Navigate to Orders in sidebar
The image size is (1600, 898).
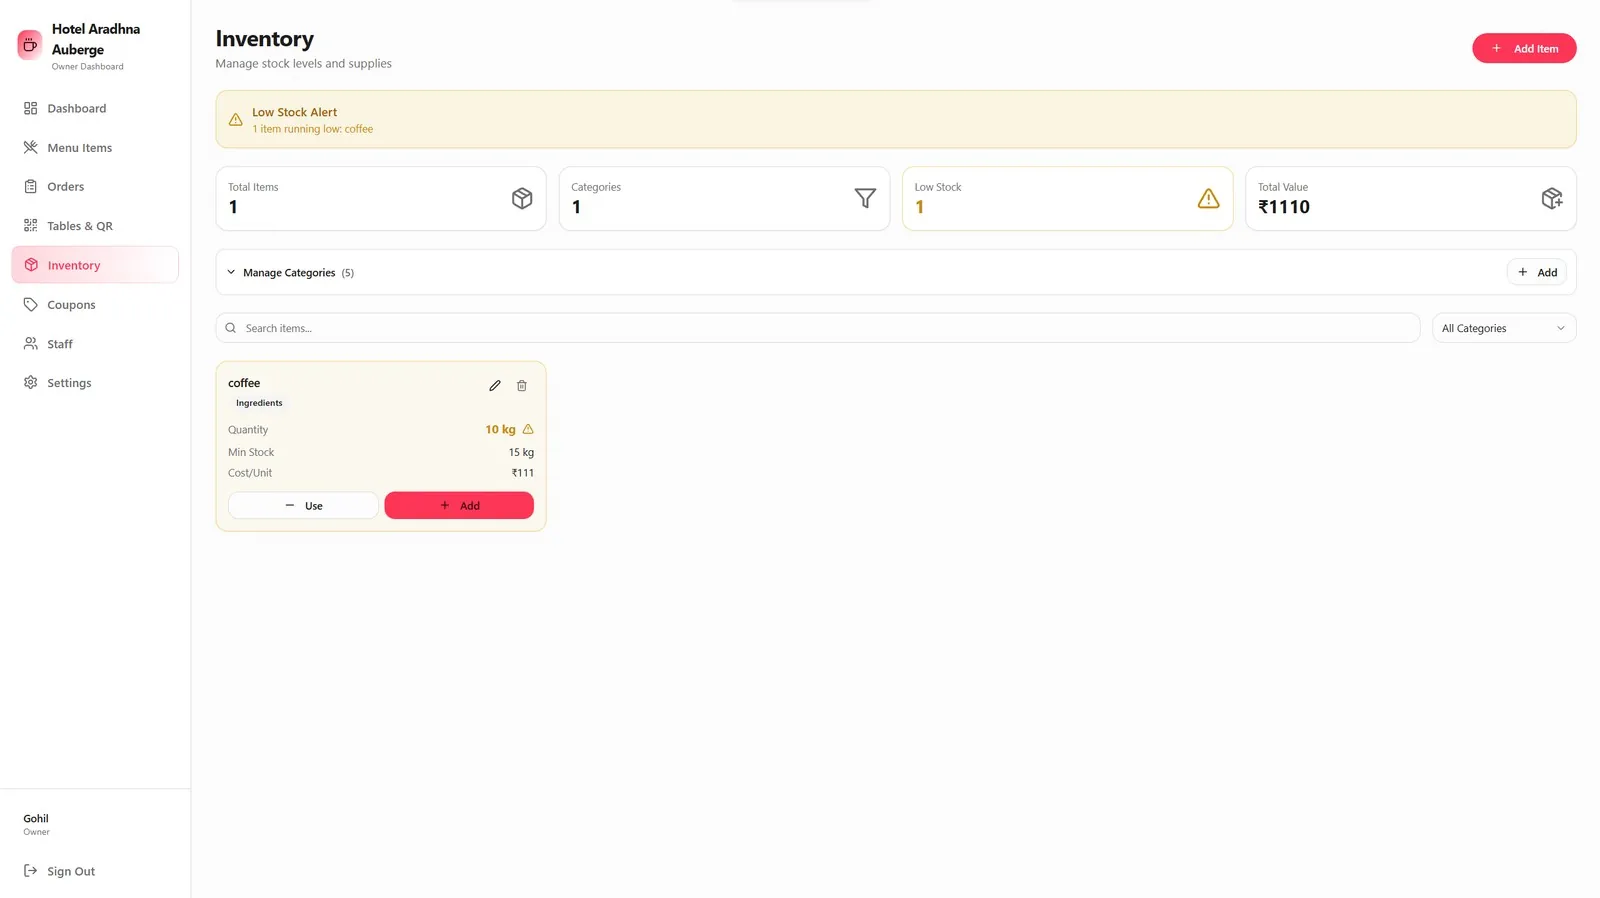coord(95,186)
